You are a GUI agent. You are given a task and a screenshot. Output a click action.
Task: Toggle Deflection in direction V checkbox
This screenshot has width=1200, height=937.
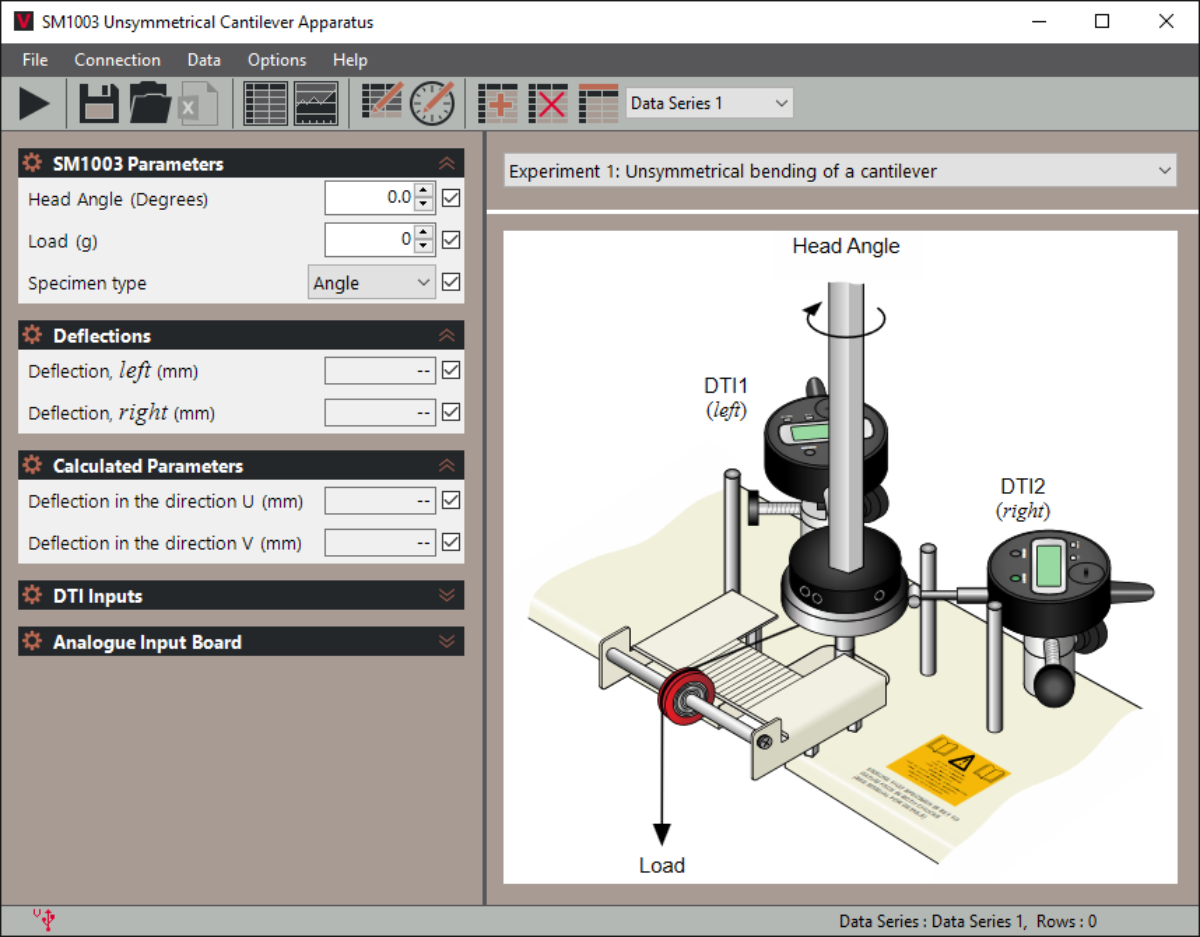(x=451, y=542)
